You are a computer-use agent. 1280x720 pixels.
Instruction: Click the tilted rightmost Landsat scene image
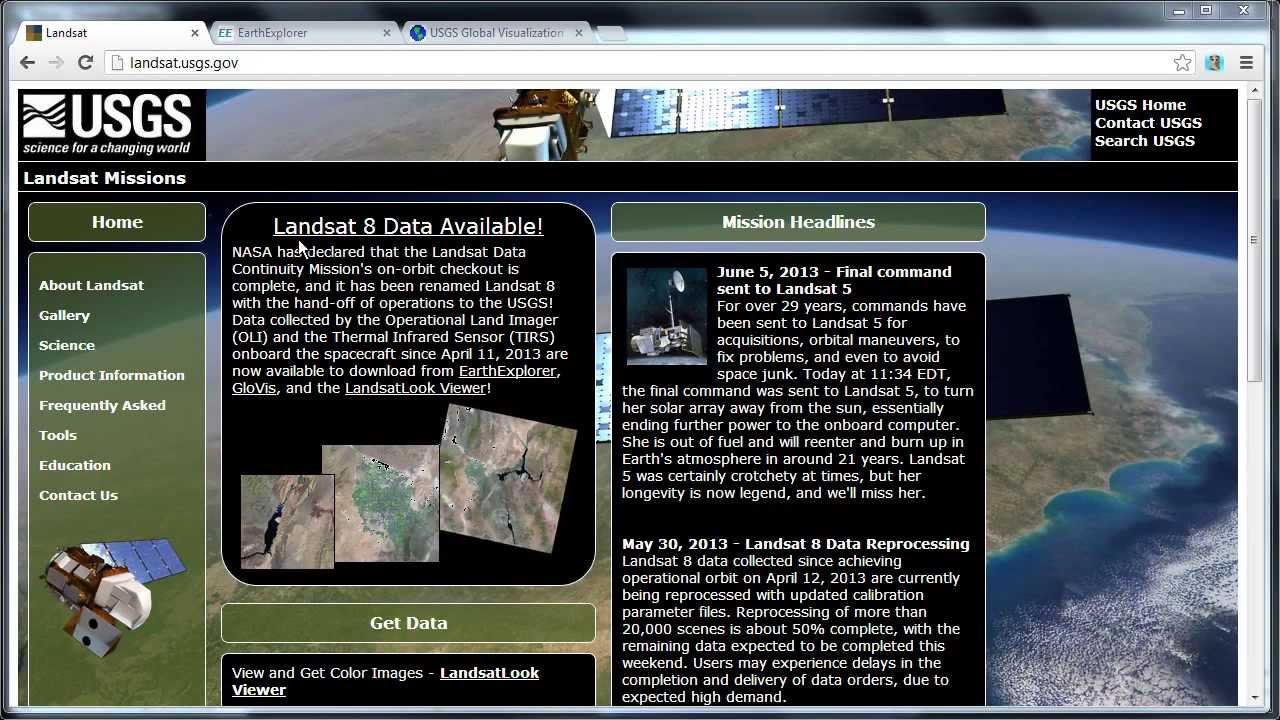[508, 479]
